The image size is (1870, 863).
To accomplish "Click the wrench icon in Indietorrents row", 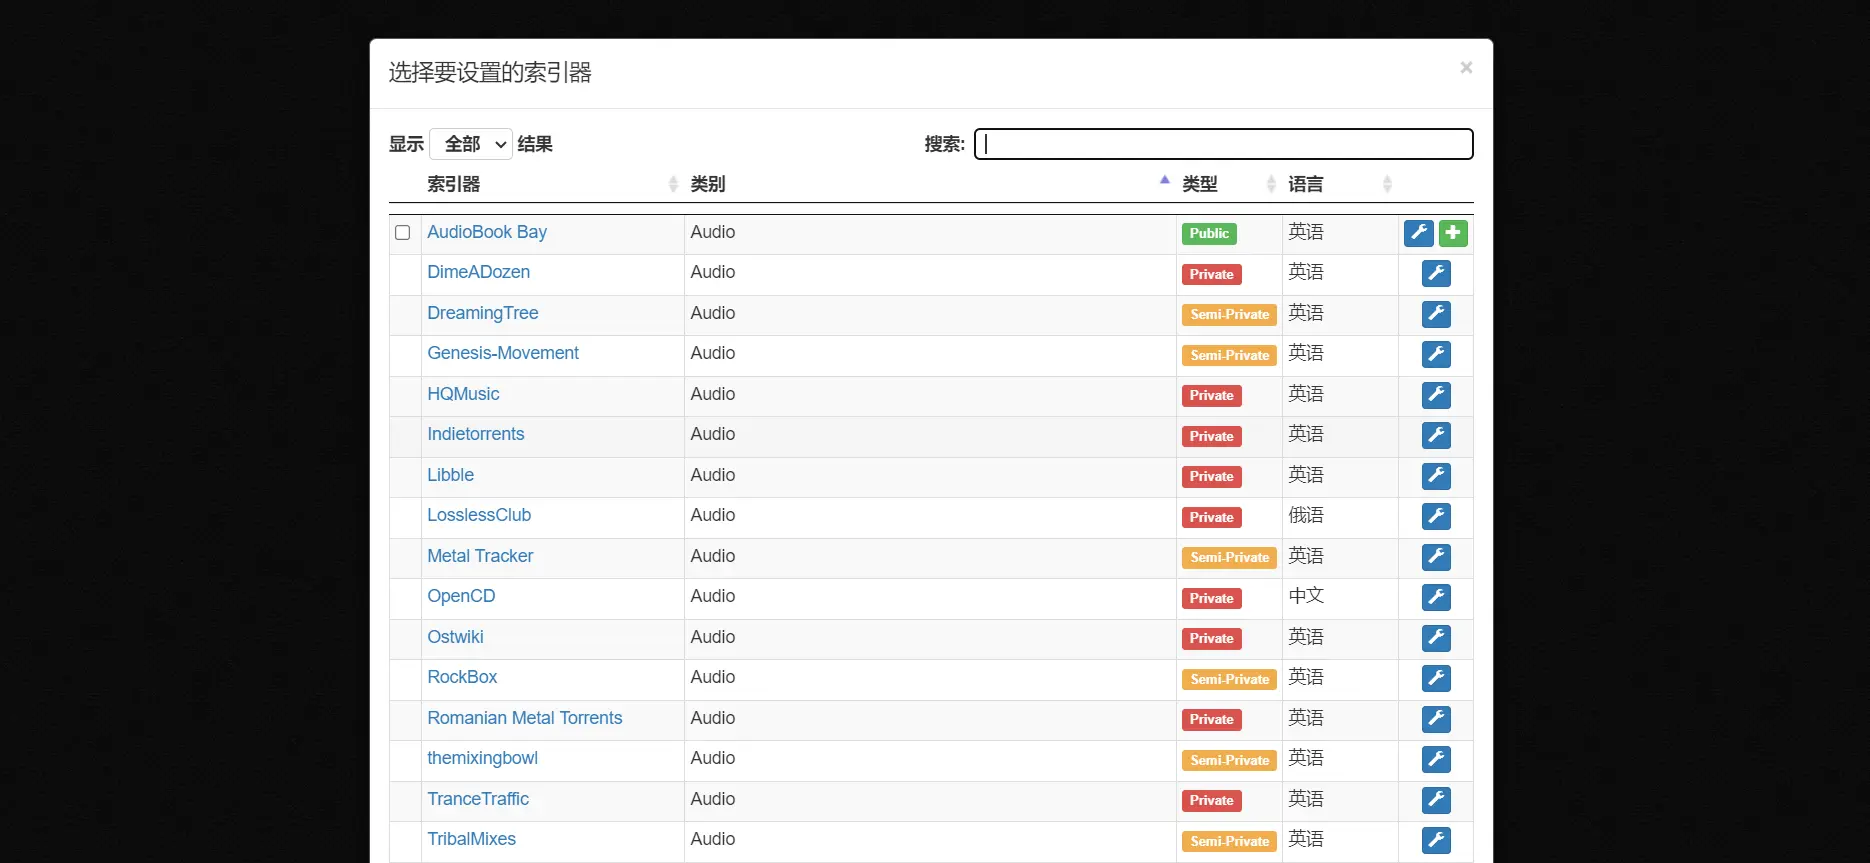I will [x=1436, y=435].
